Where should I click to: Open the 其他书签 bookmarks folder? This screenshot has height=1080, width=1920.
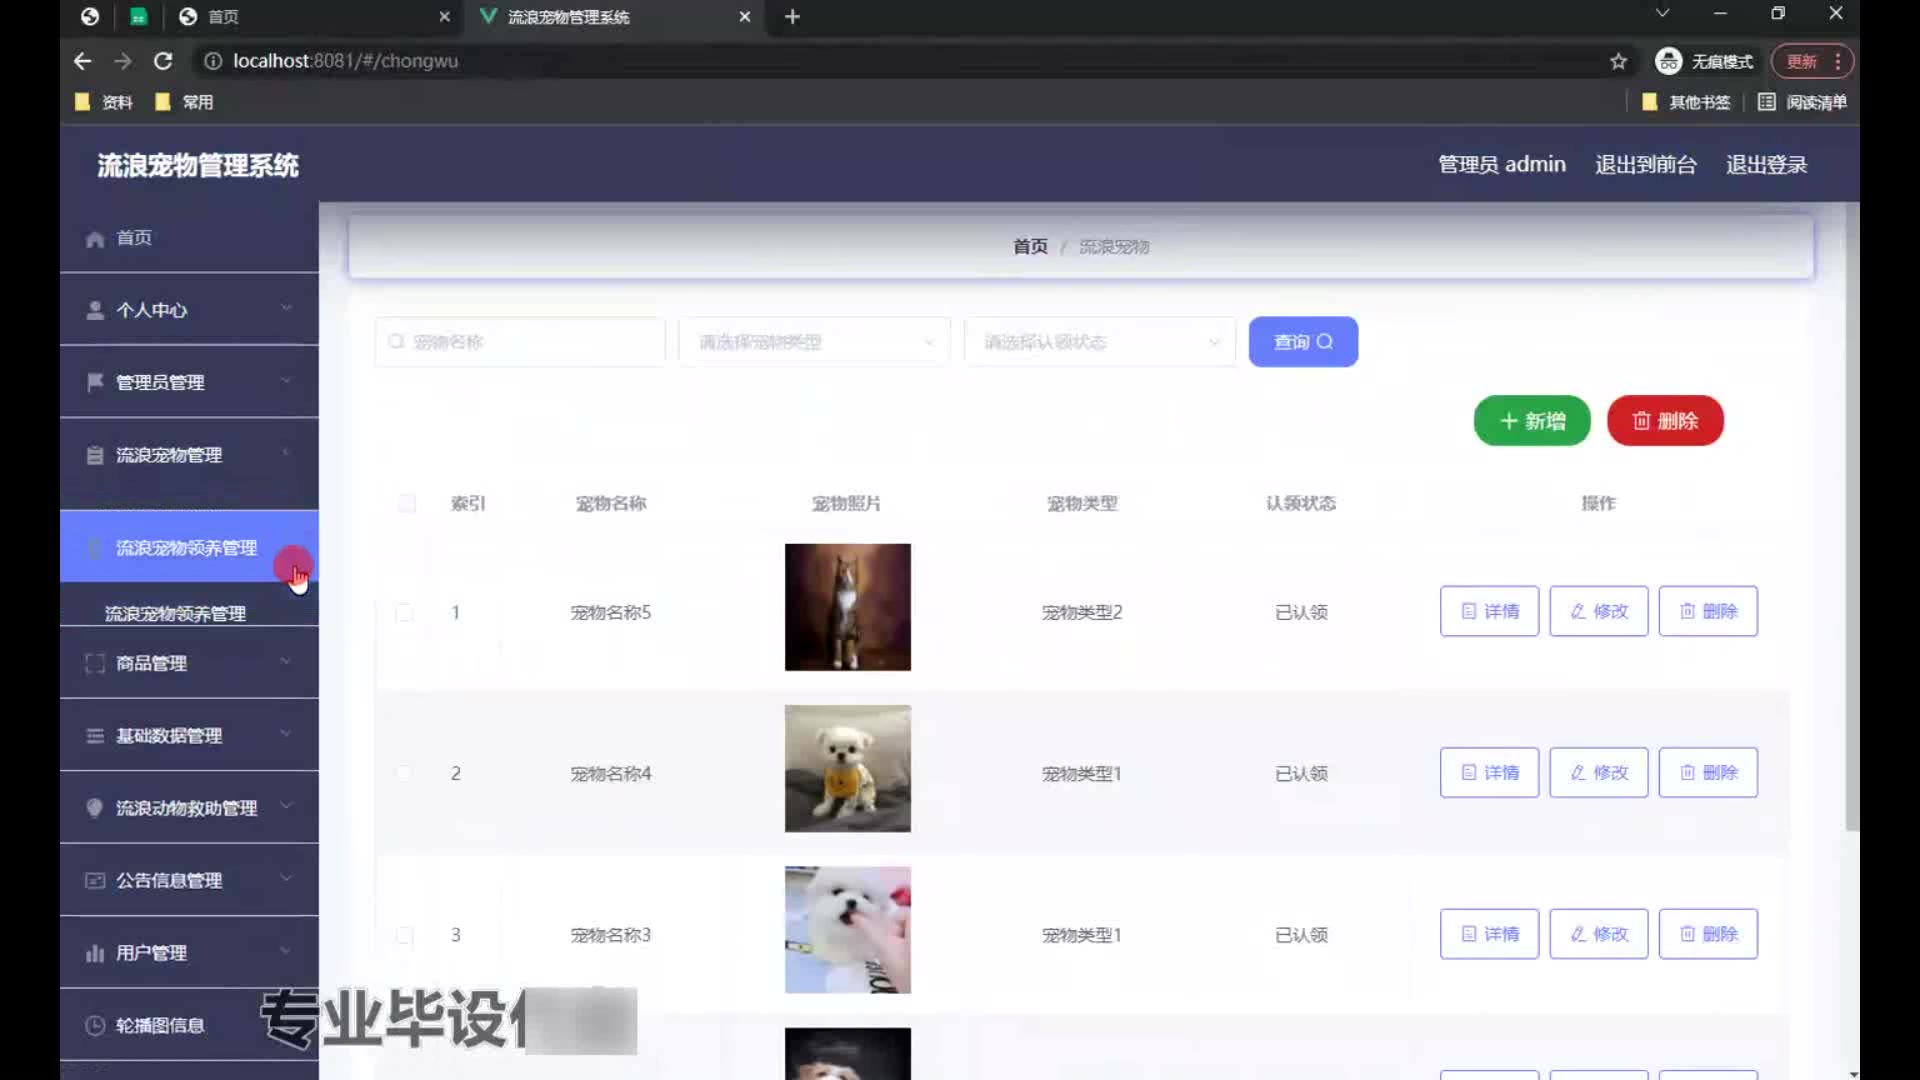point(1686,102)
